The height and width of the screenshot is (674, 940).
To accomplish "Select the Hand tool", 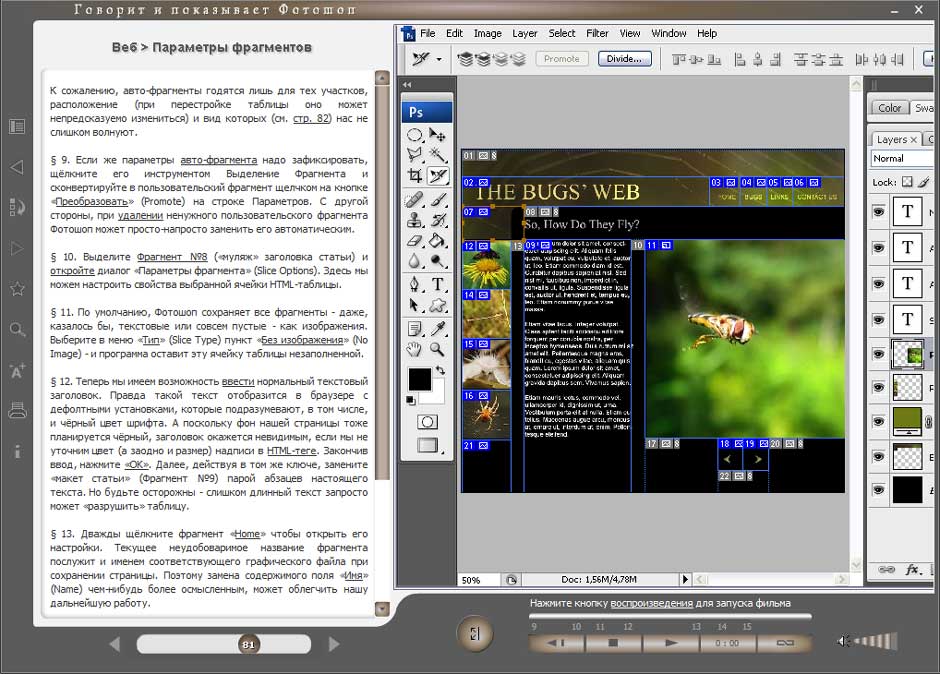I will pyautogui.click(x=415, y=349).
